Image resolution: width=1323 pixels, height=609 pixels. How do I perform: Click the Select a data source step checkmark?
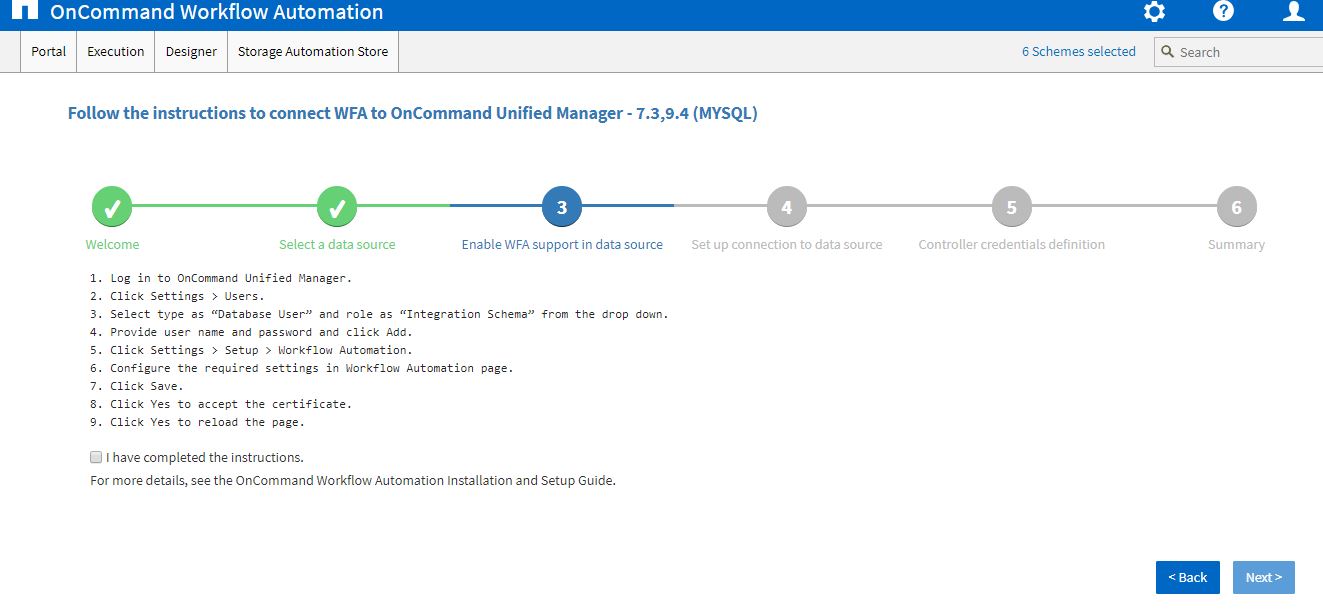[x=336, y=206]
